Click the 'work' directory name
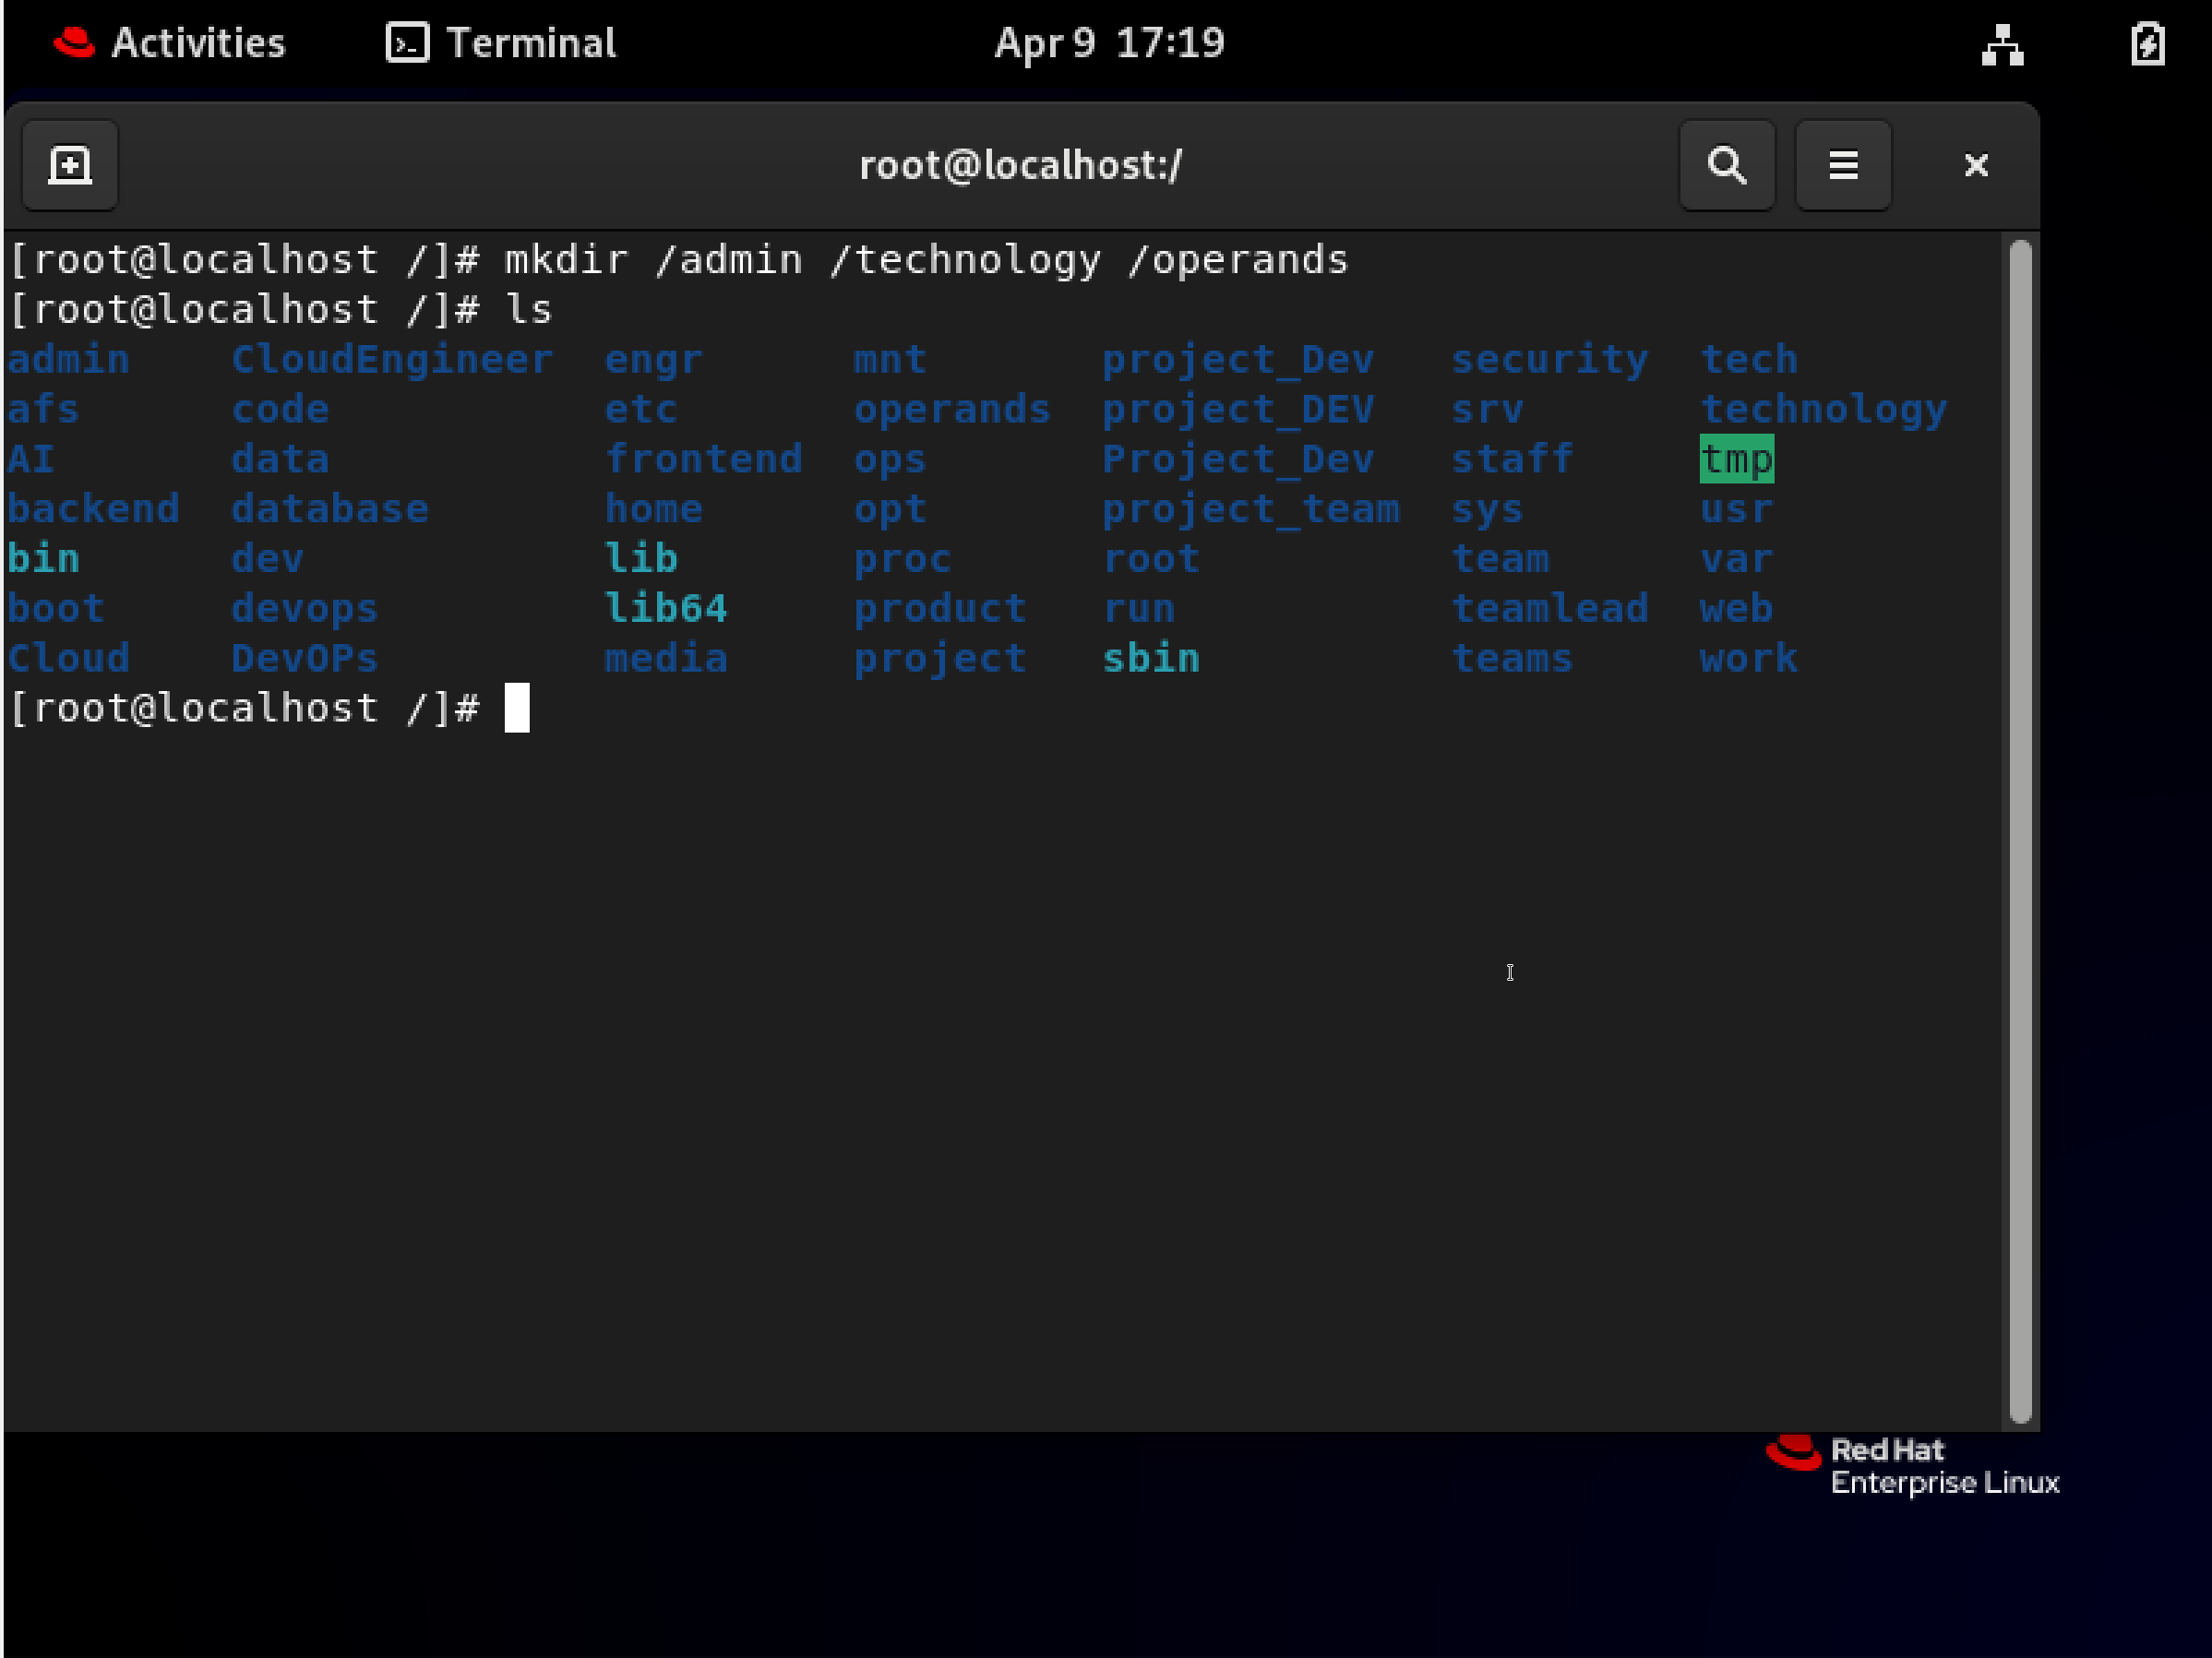Image resolution: width=2212 pixels, height=1658 pixels. coord(1749,659)
